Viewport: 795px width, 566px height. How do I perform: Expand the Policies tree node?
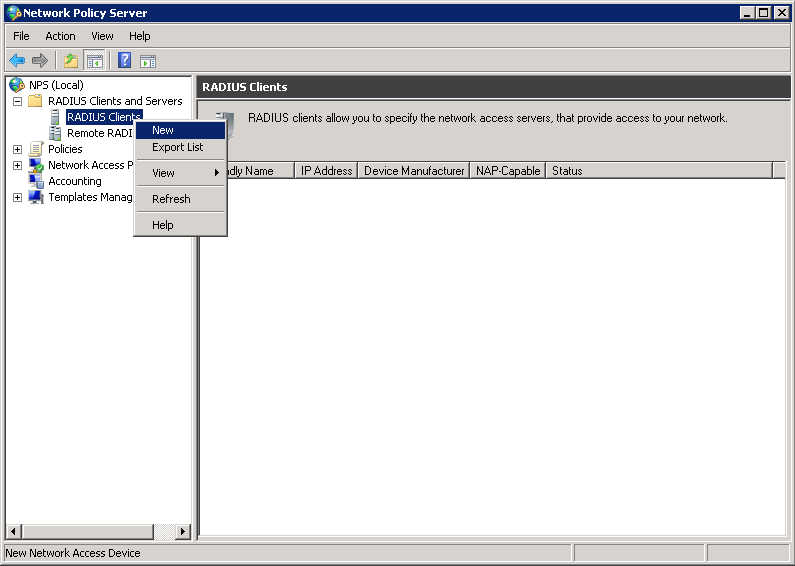click(17, 149)
